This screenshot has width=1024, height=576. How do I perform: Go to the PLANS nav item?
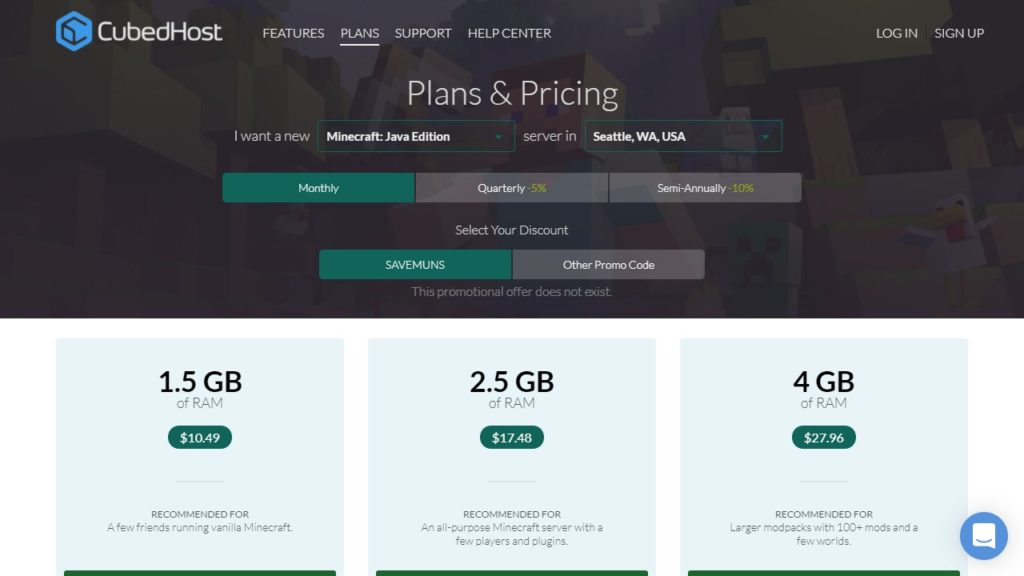pos(359,33)
